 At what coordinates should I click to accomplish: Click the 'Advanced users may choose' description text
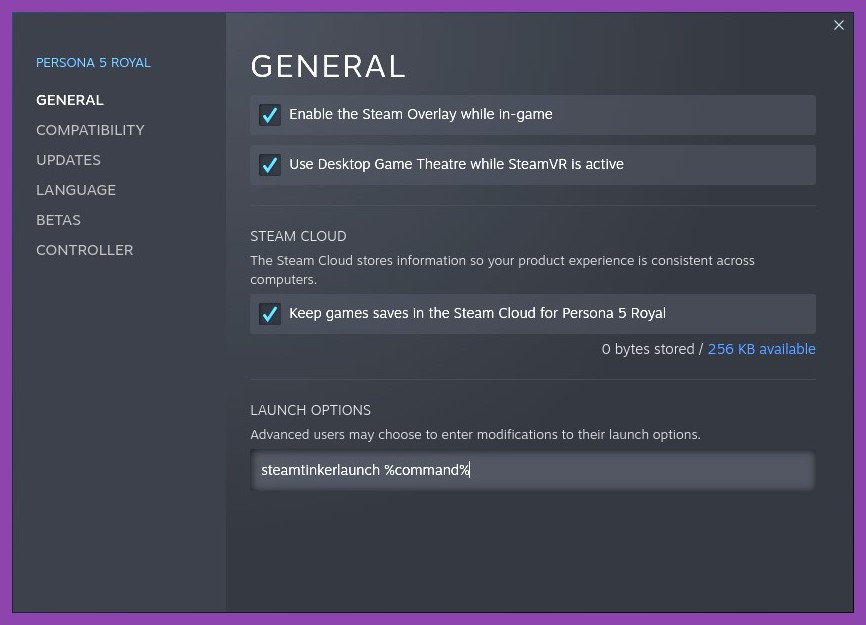pos(475,435)
